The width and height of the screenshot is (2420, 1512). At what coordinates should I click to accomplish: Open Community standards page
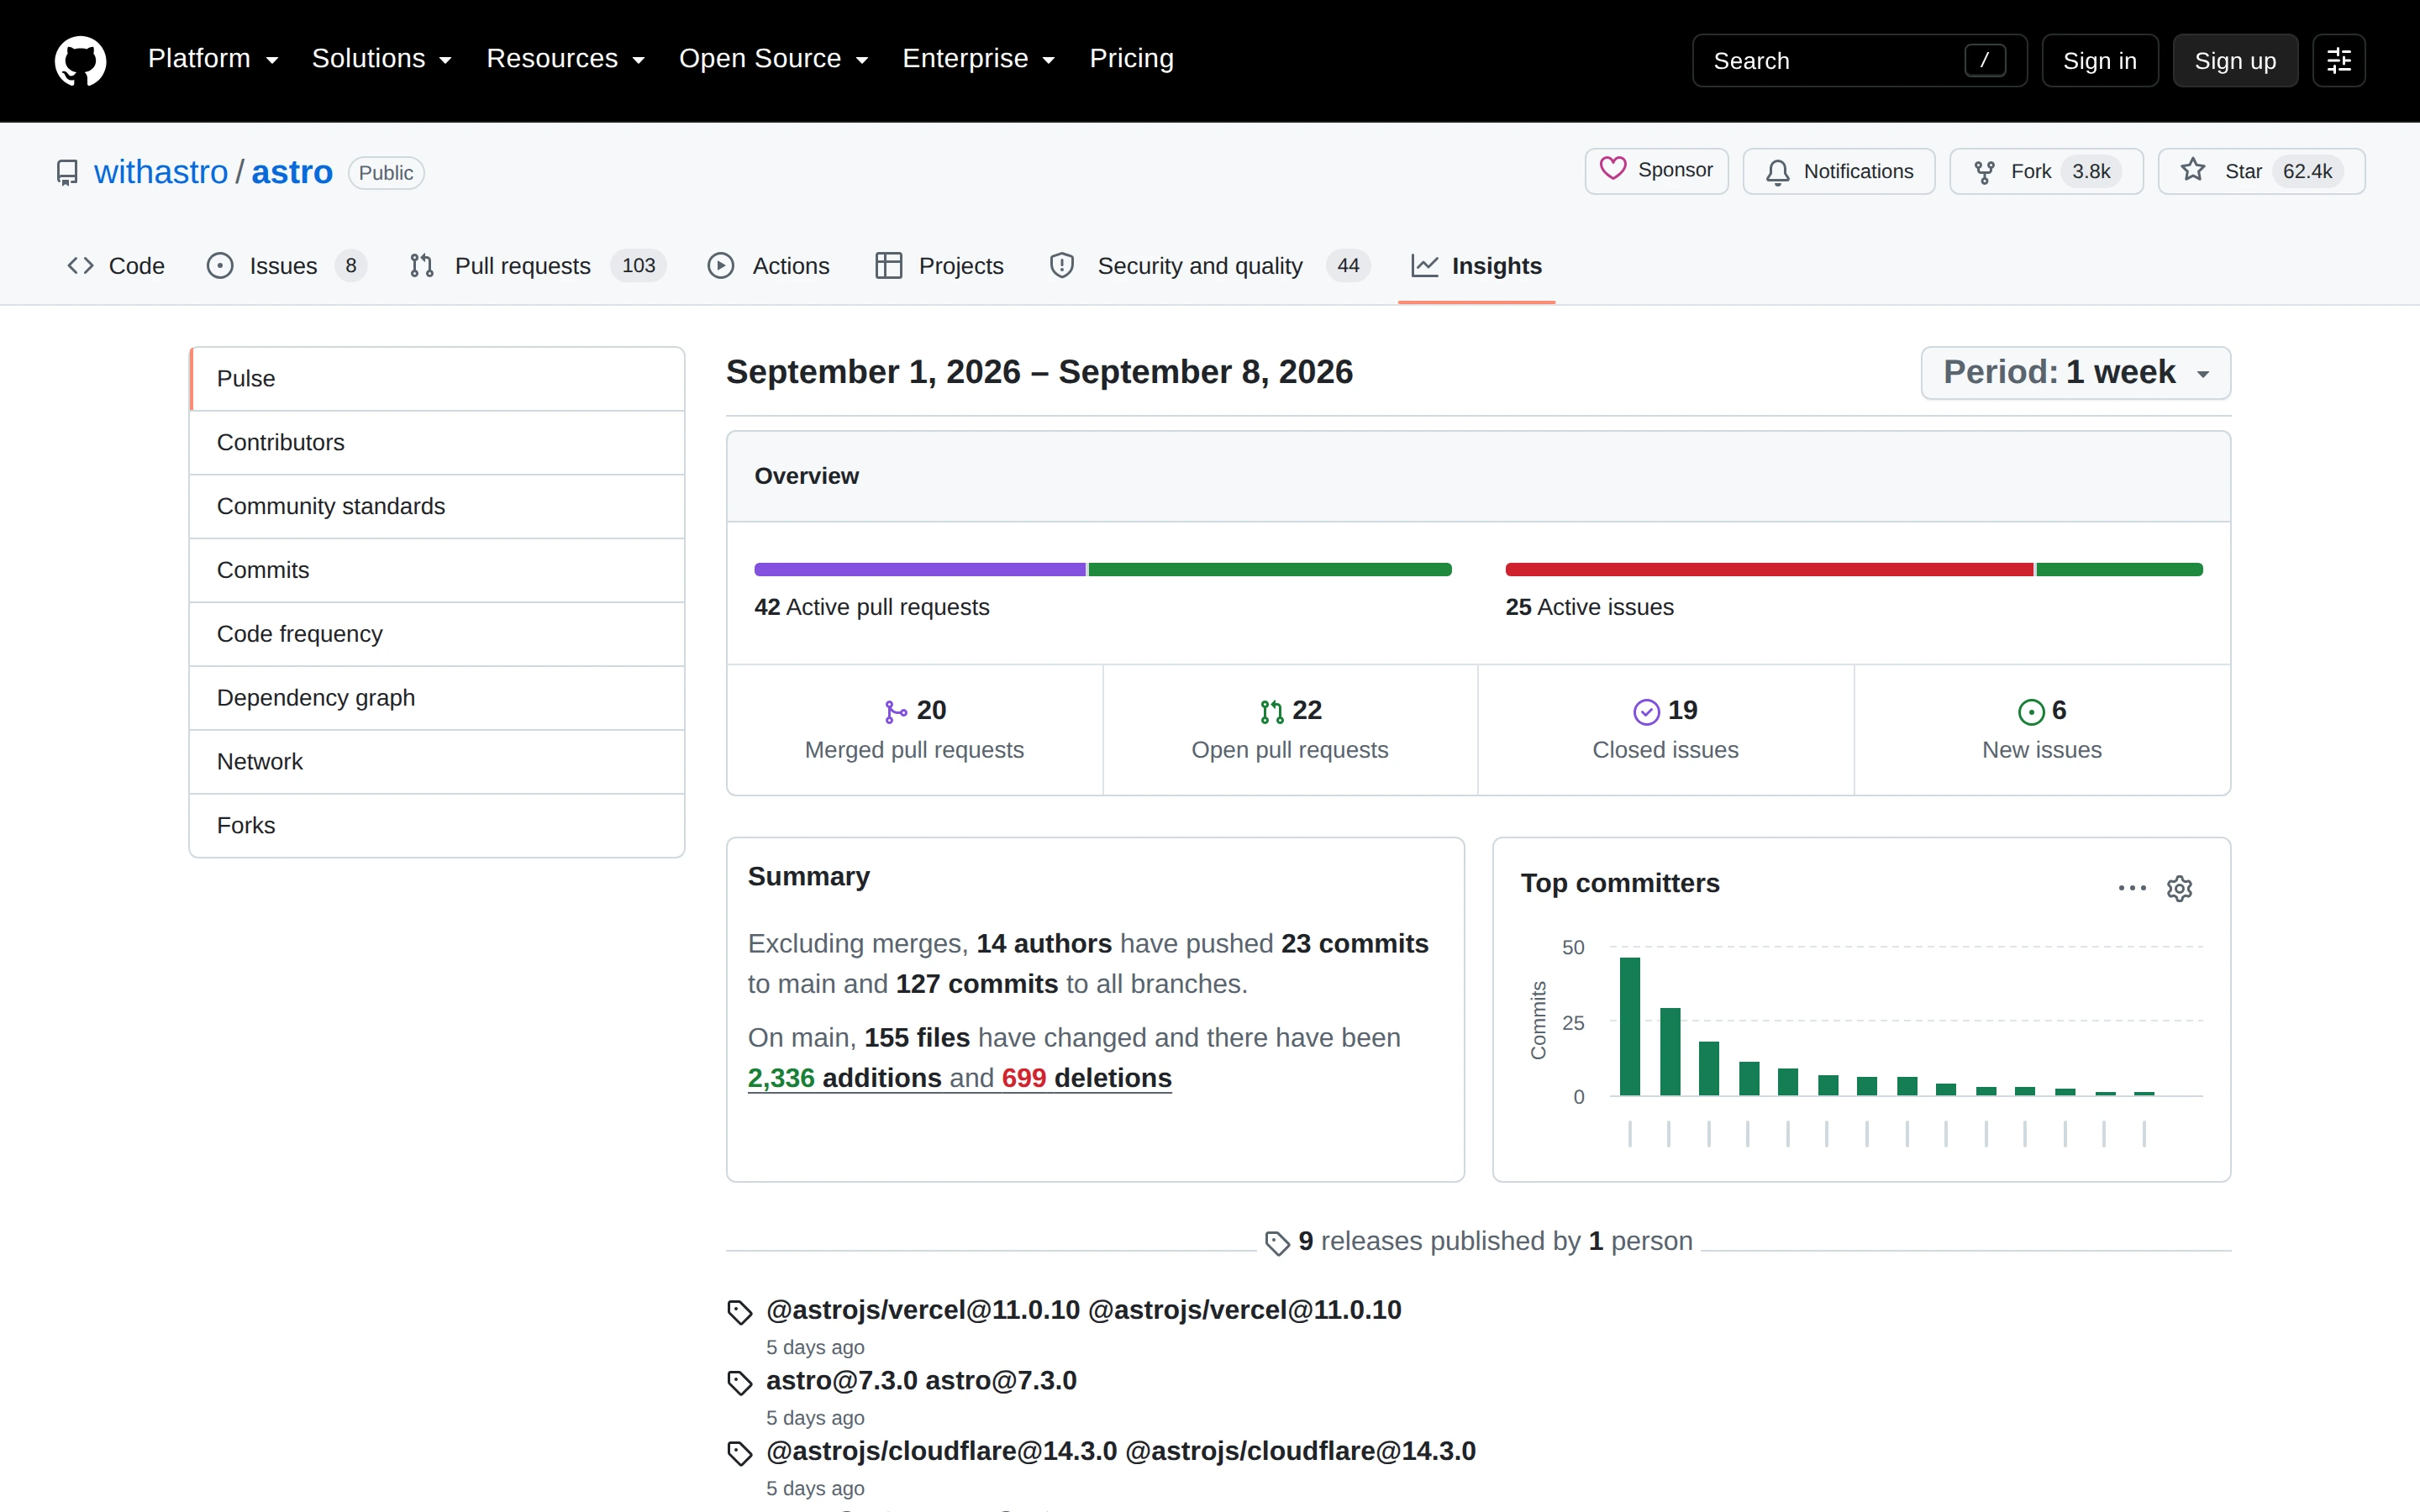(437, 507)
